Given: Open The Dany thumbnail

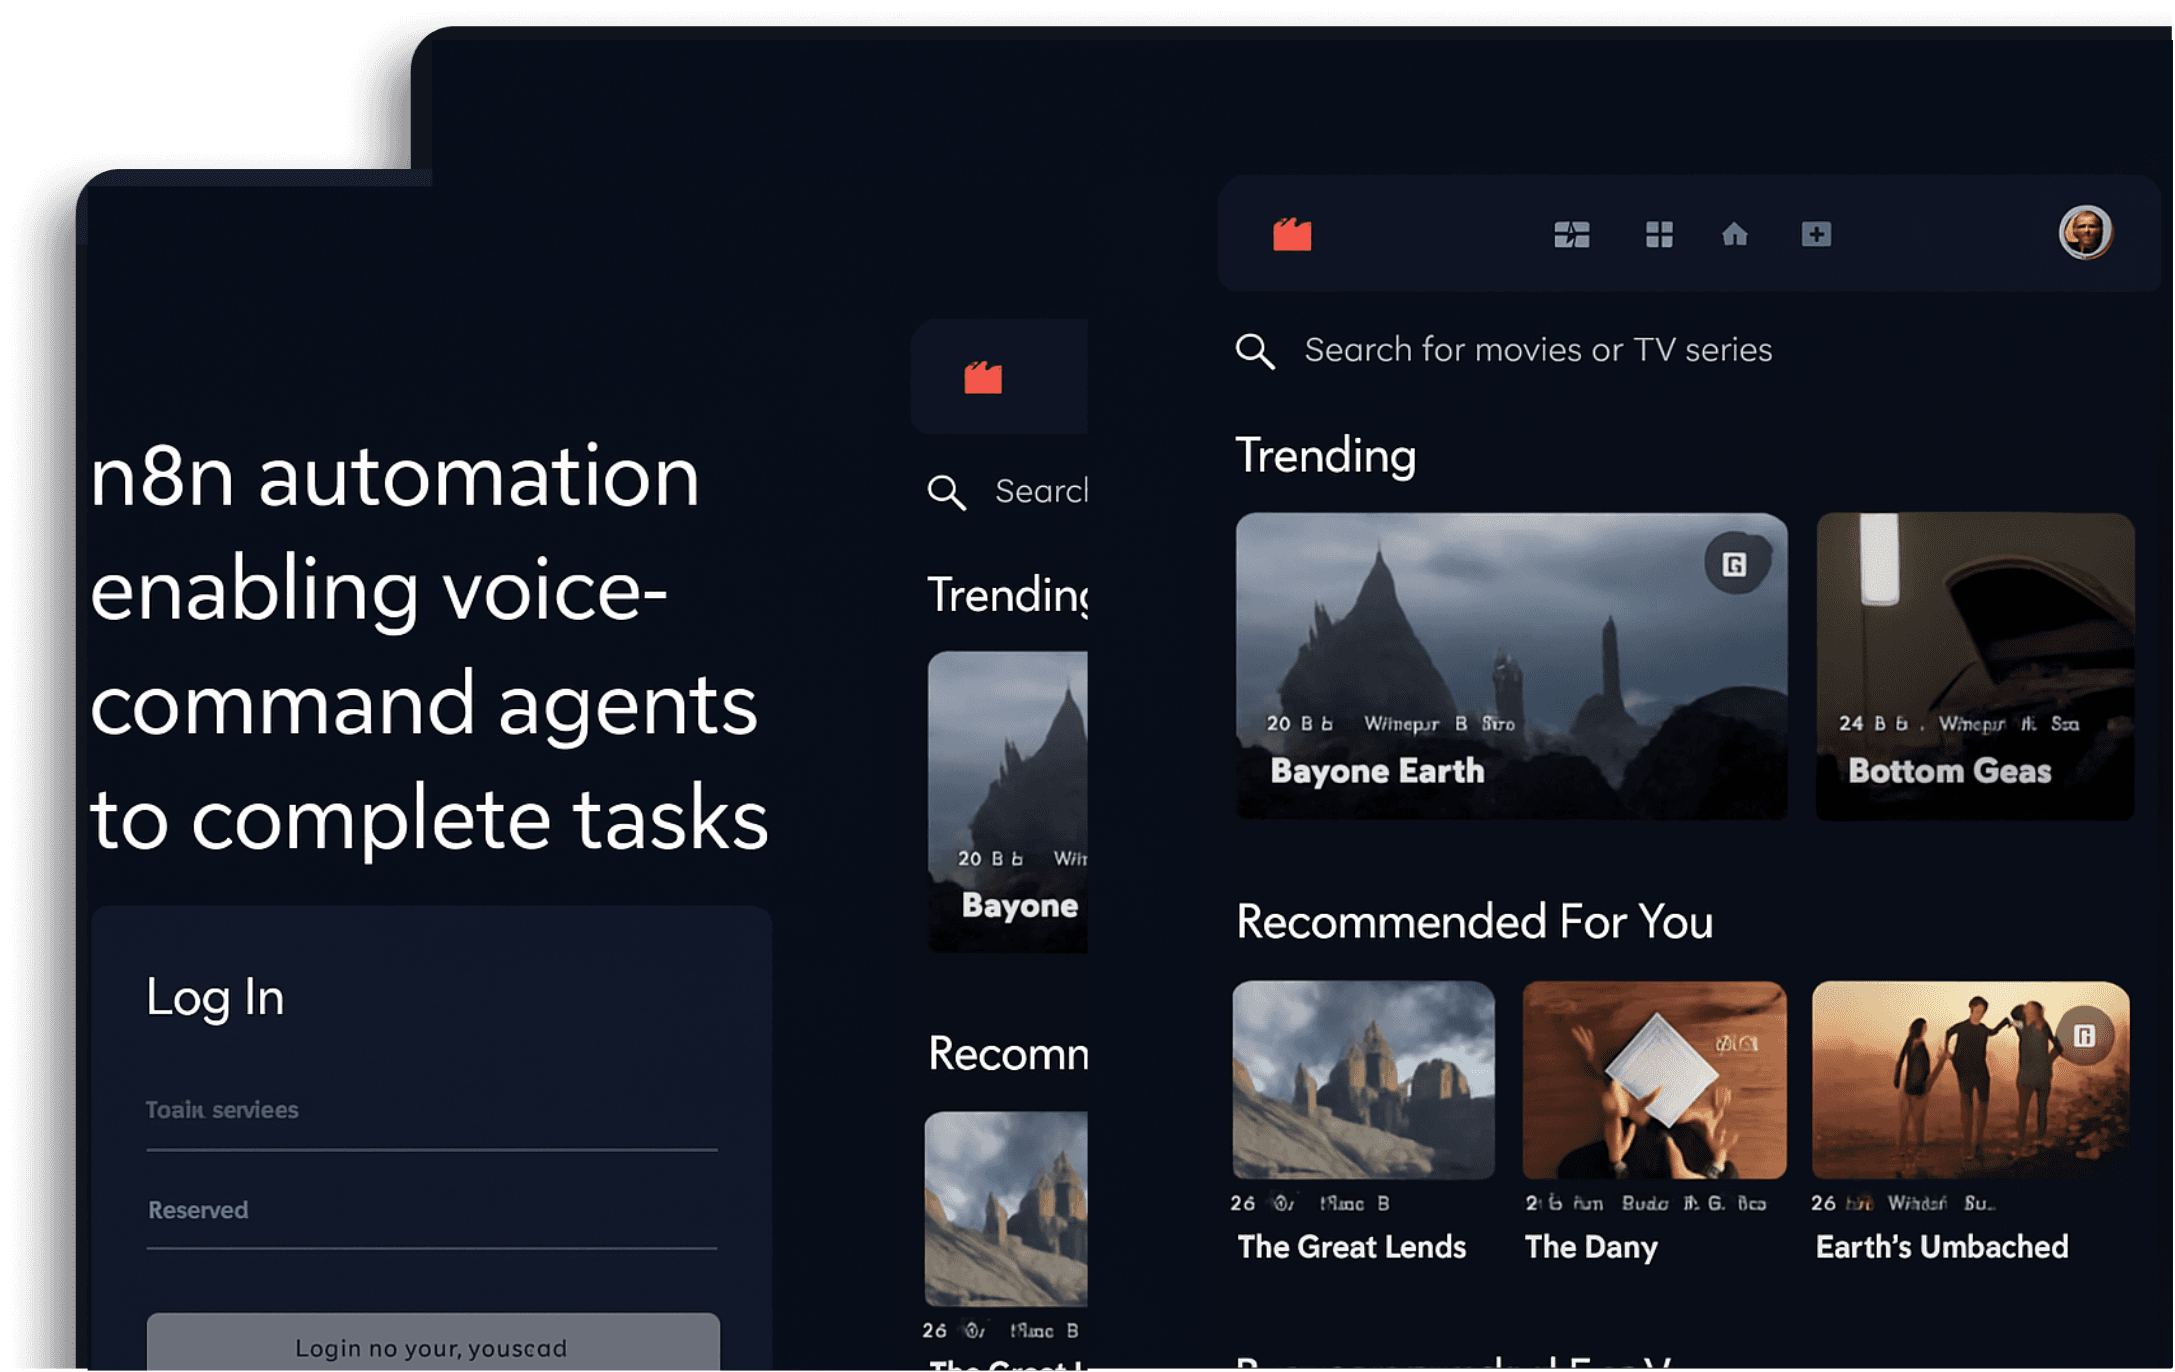Looking at the screenshot, I should click(x=1655, y=1080).
